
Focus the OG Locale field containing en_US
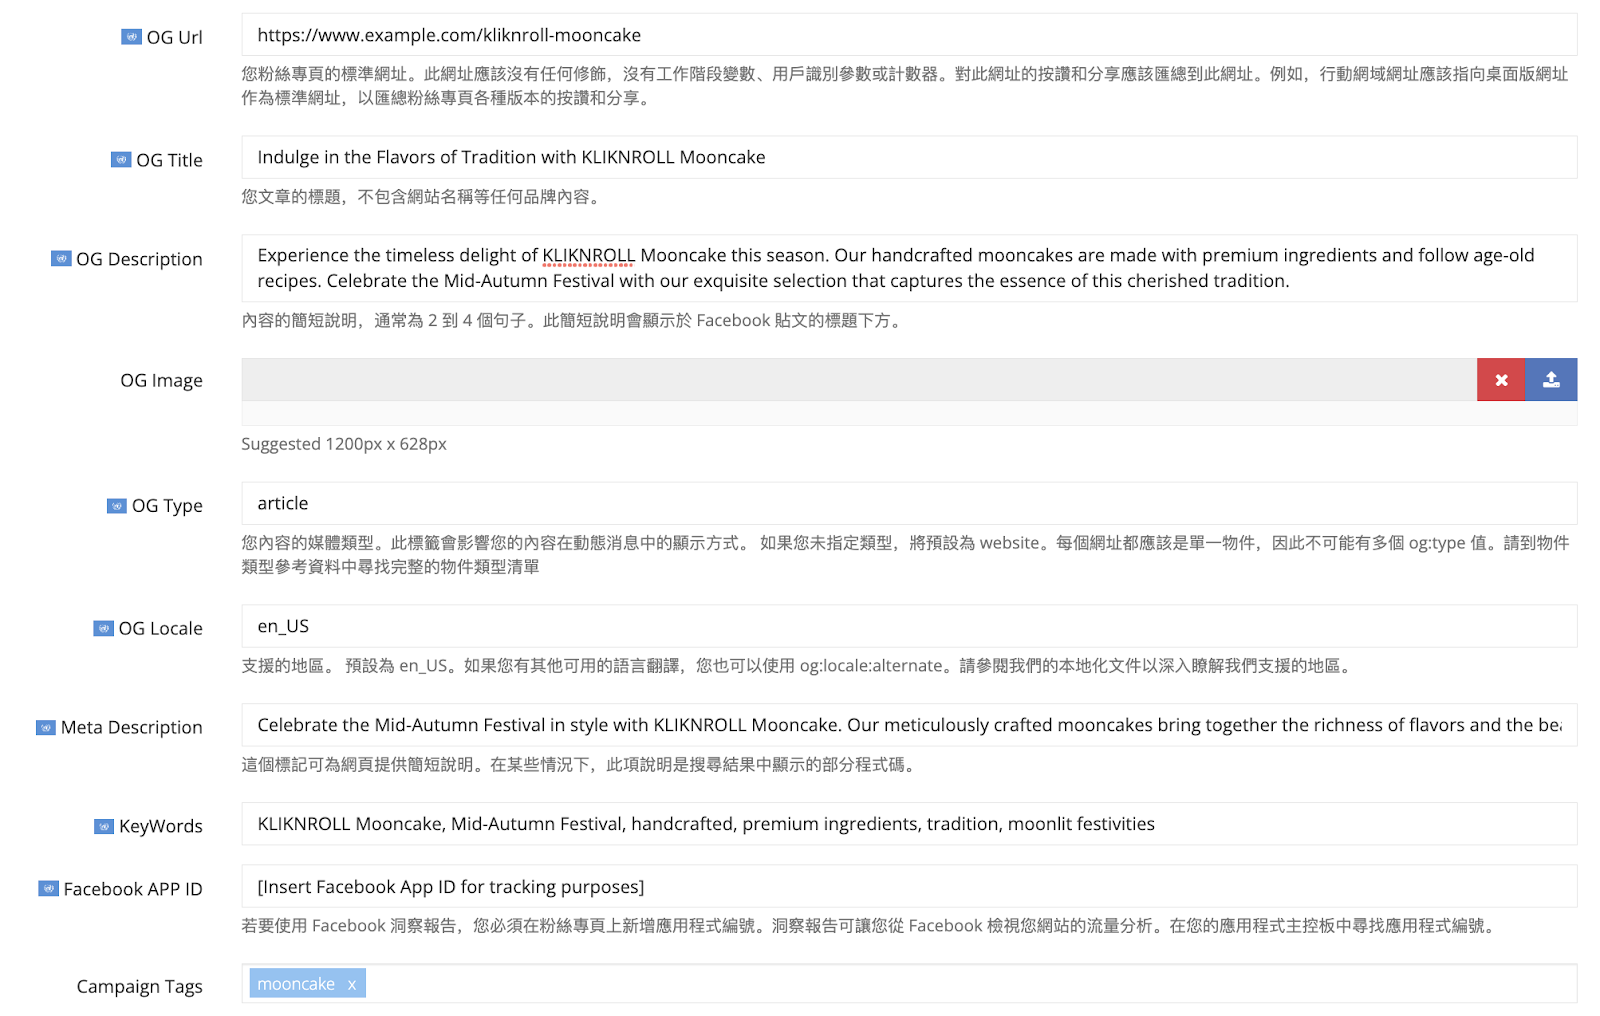tap(909, 626)
